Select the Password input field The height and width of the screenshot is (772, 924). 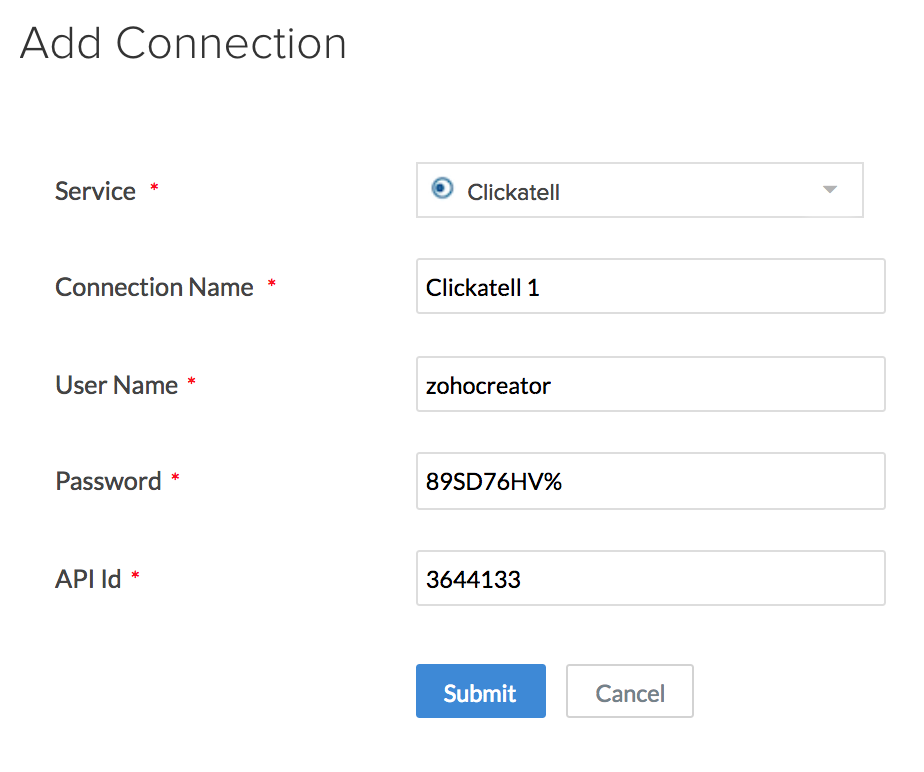pos(650,481)
